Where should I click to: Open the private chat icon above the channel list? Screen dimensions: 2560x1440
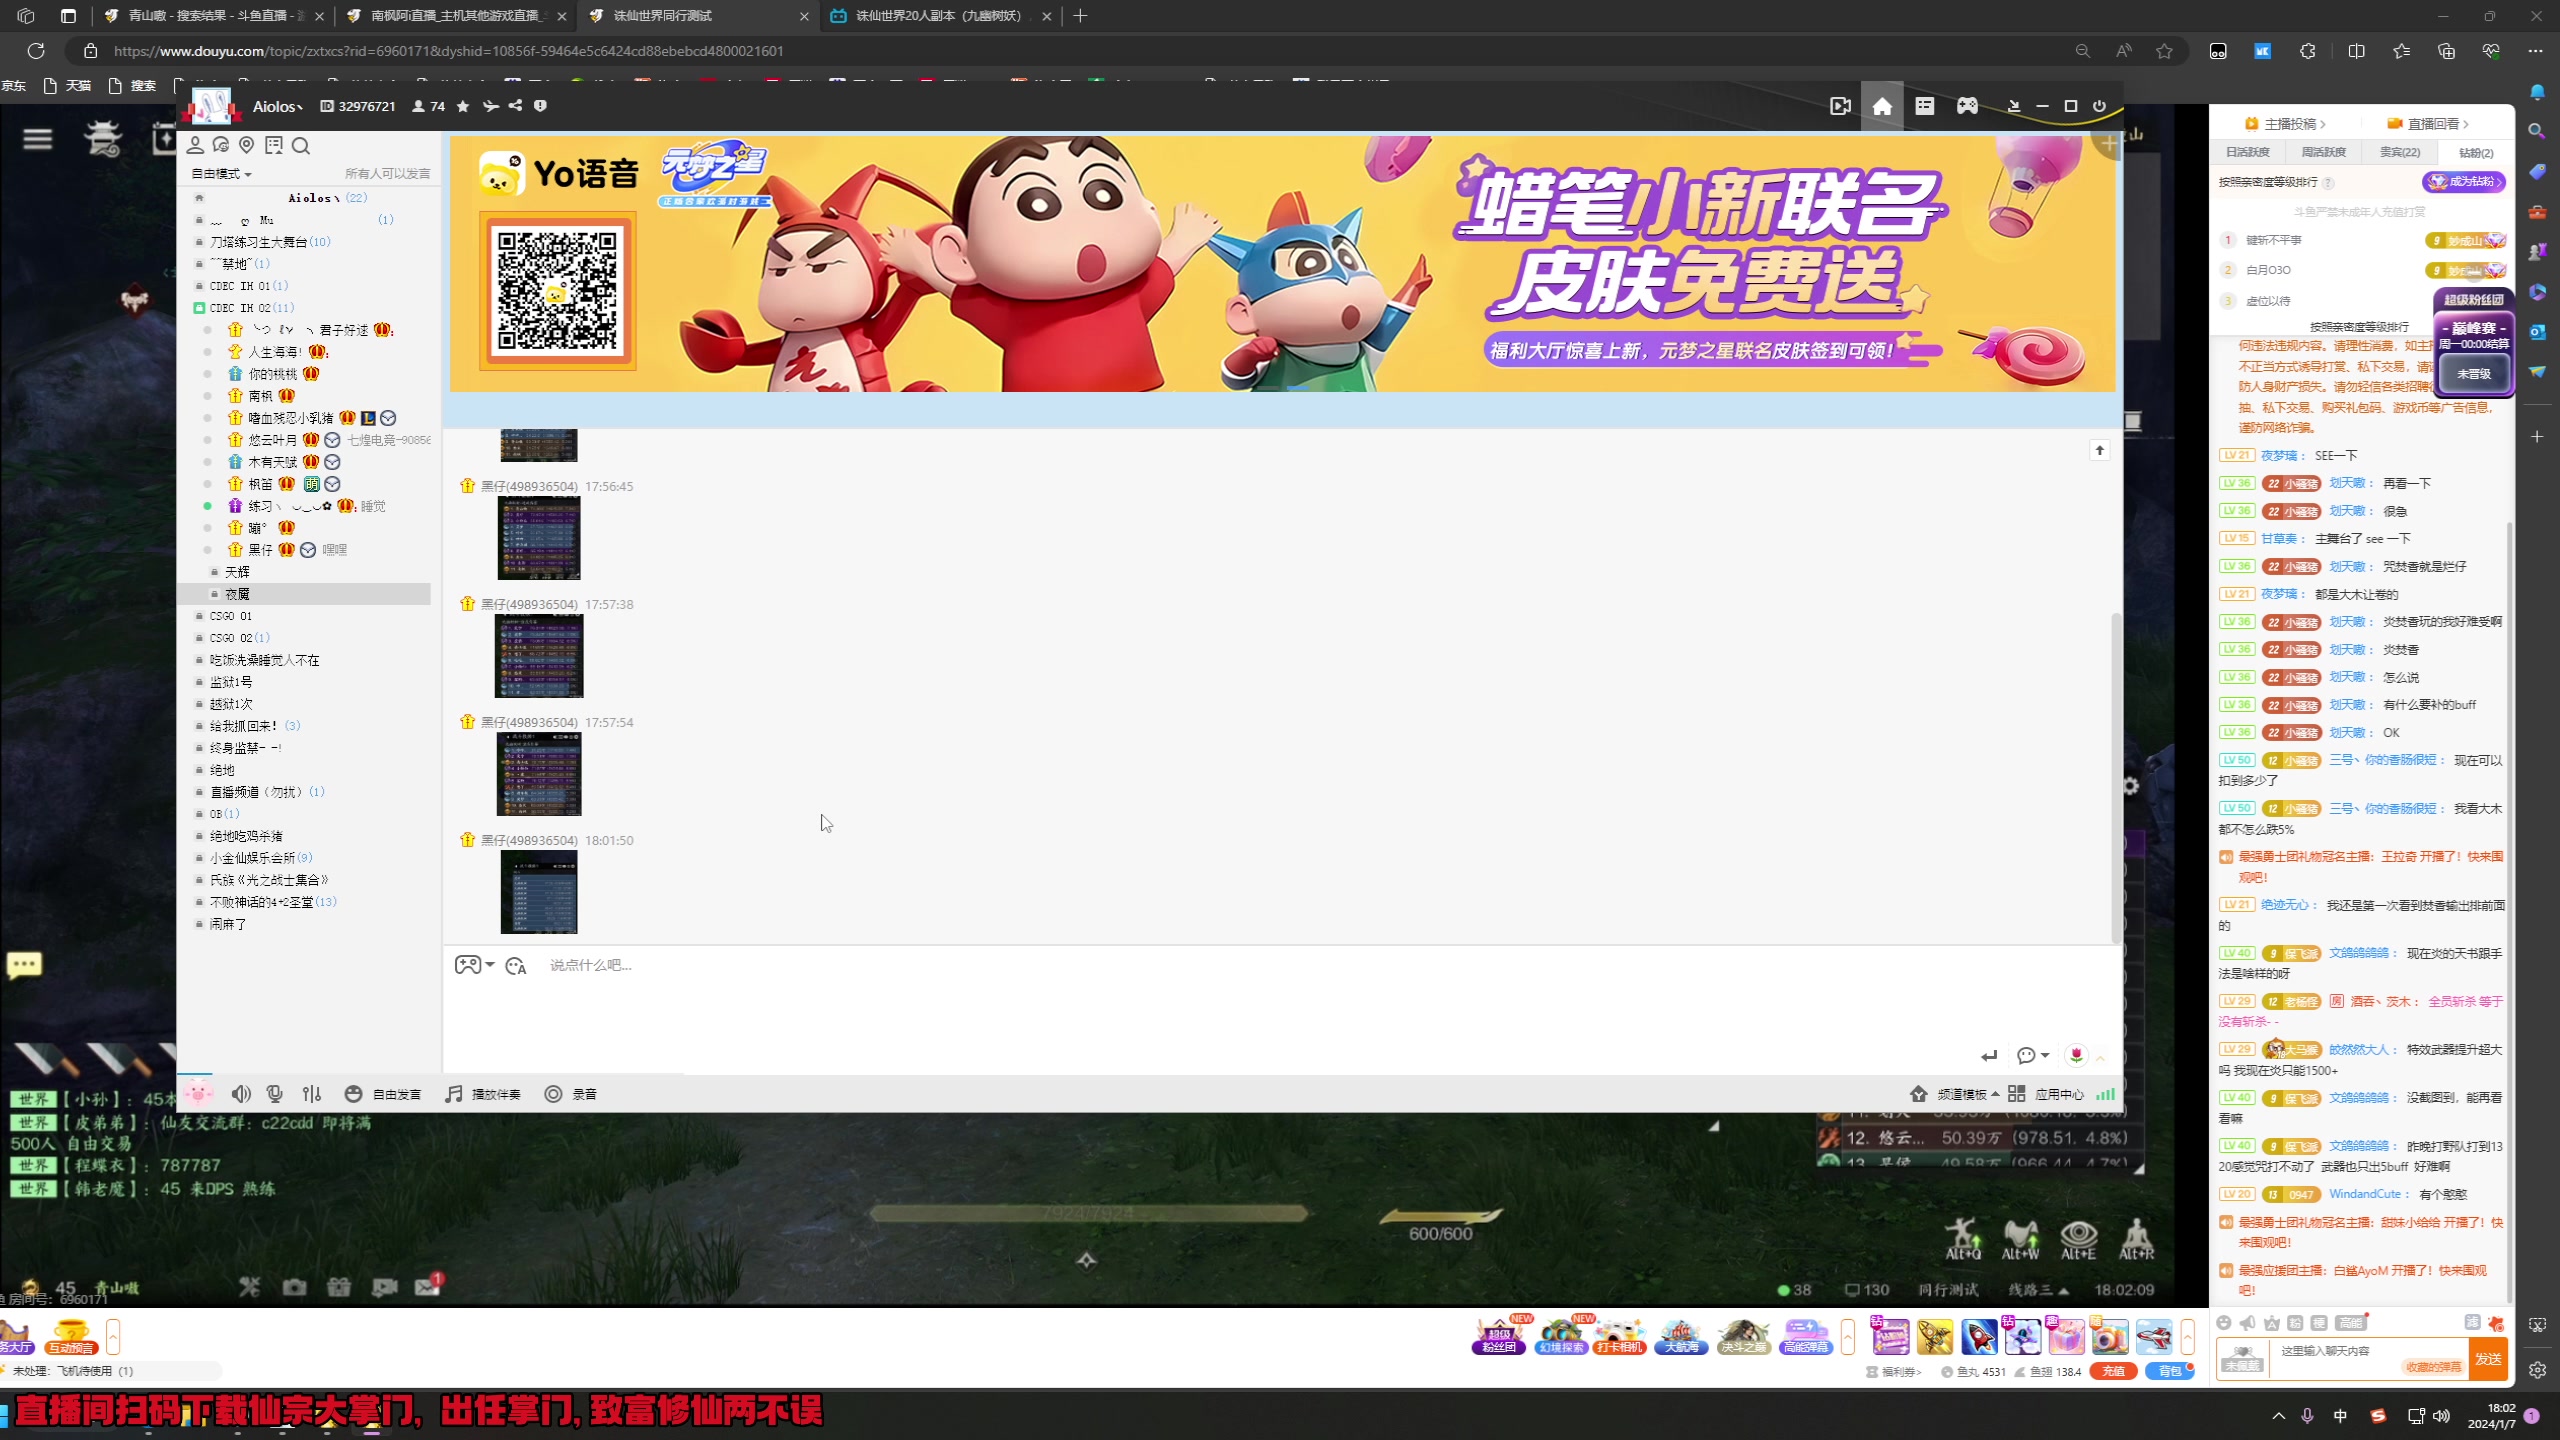[x=221, y=146]
